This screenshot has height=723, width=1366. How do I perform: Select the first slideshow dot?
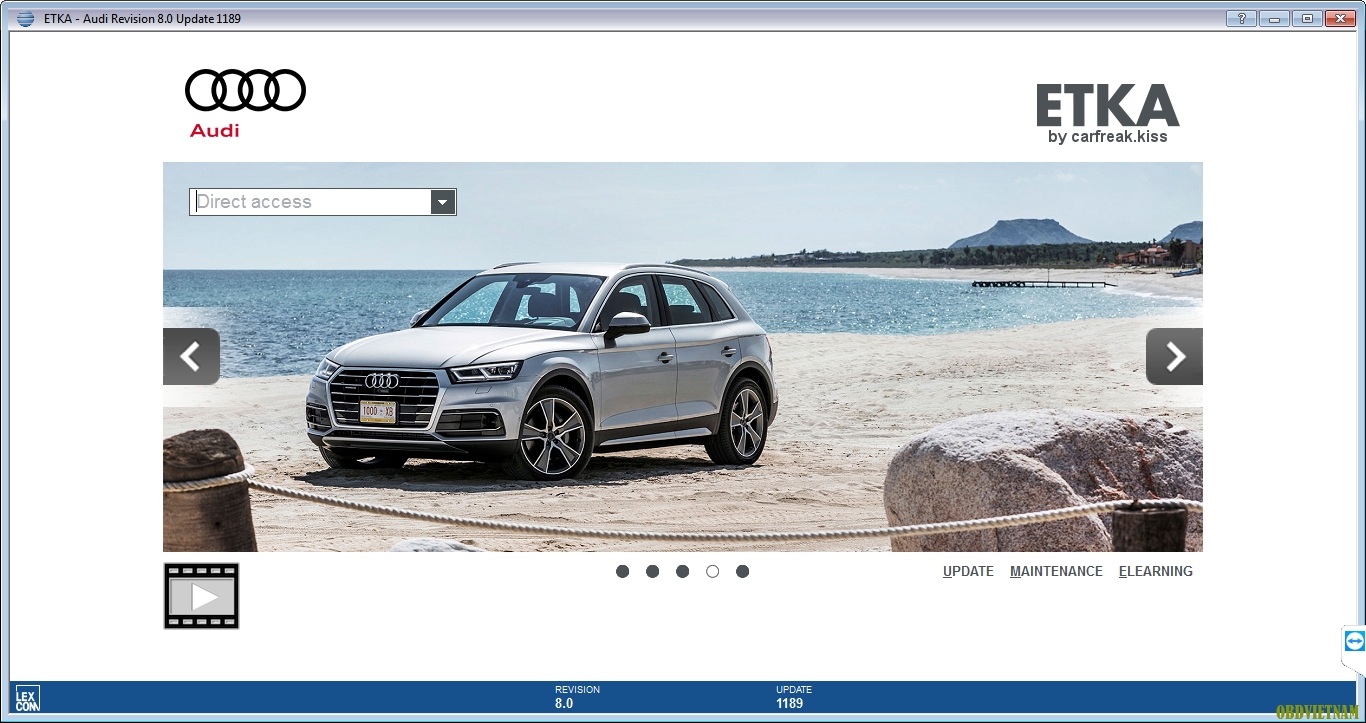622,571
